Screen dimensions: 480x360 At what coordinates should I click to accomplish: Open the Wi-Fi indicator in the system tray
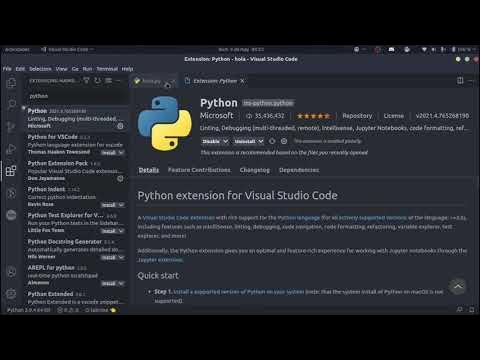424,49
